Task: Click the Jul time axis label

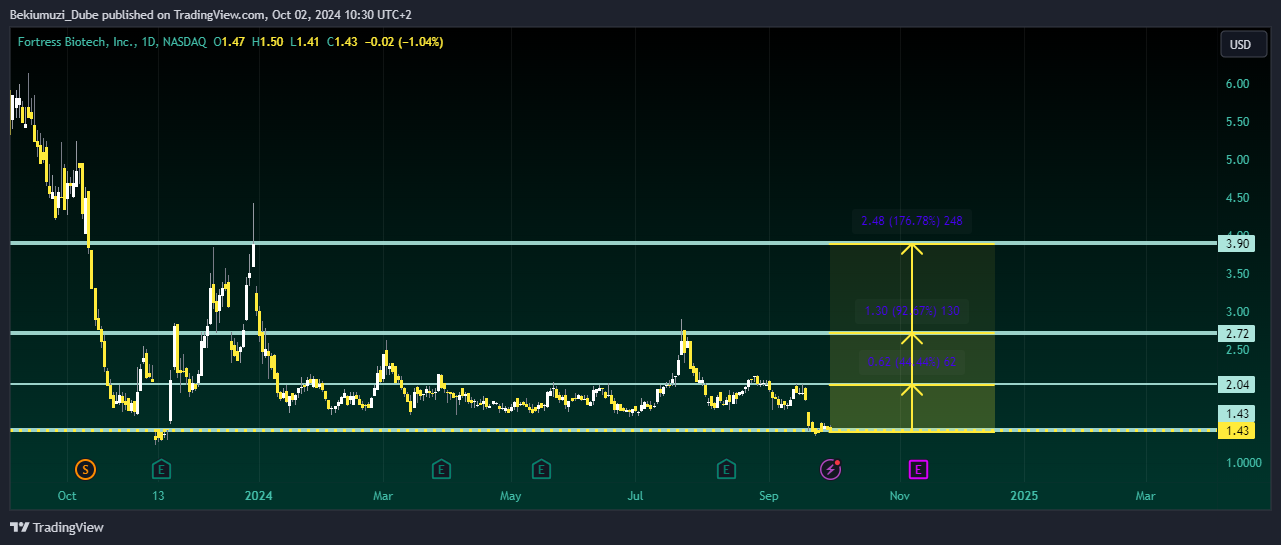Action: [636, 496]
